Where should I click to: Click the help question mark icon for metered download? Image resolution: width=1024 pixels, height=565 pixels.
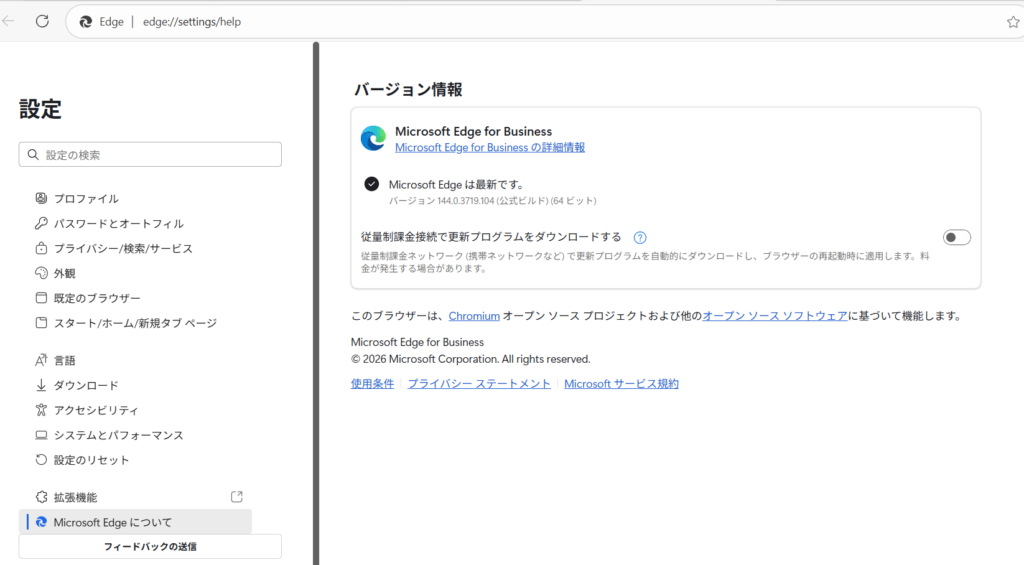point(640,238)
